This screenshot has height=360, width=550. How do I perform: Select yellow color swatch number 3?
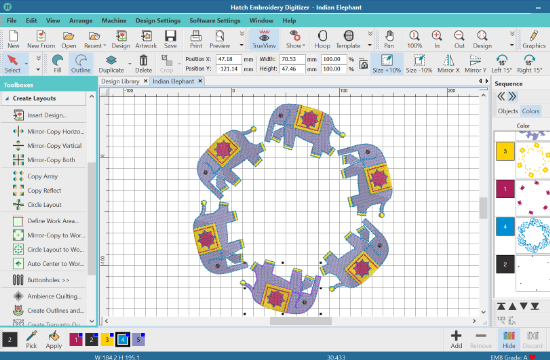tap(107, 339)
